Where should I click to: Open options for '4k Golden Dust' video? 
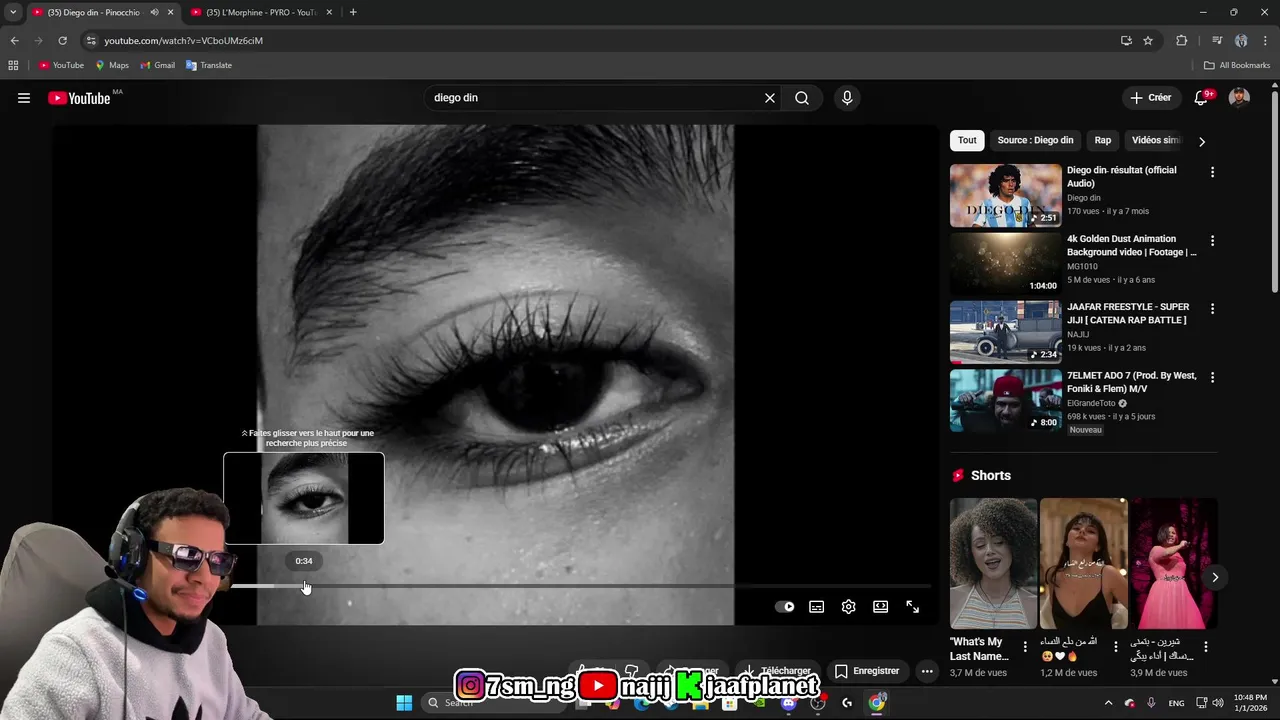click(1212, 241)
